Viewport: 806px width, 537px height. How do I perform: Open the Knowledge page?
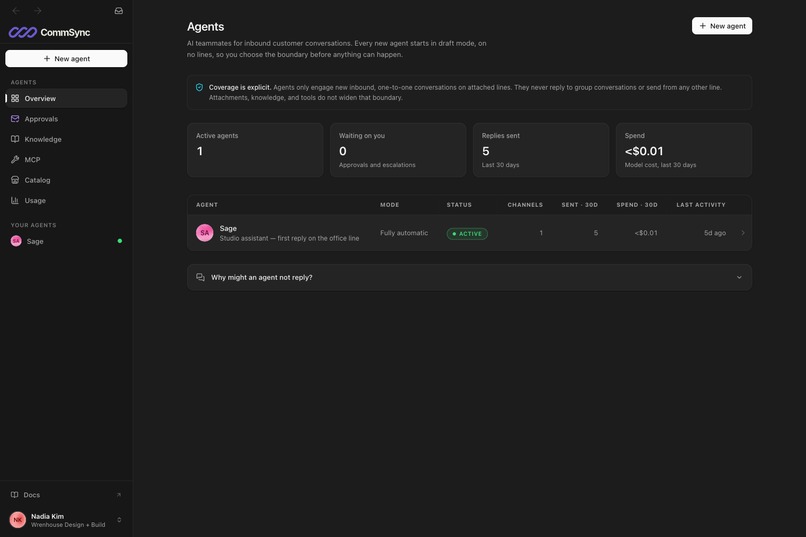coord(66,139)
